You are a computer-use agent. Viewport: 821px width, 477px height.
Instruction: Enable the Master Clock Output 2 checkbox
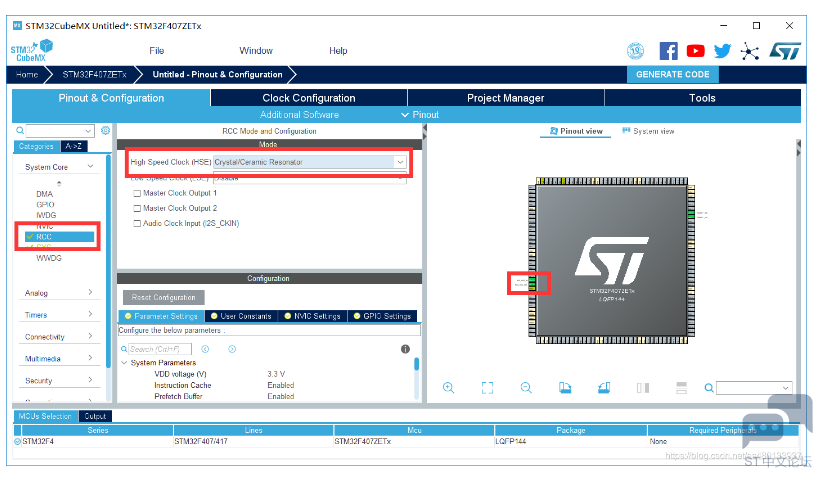pyautogui.click(x=137, y=208)
